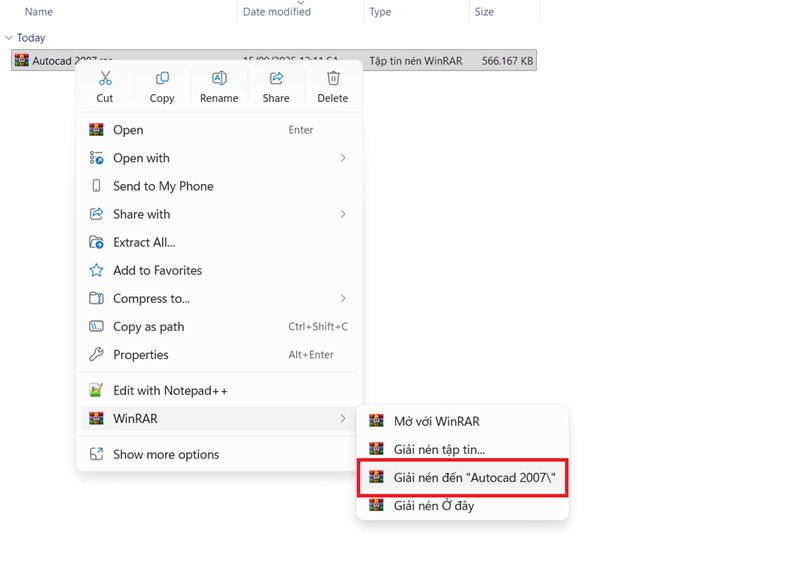This screenshot has width=800, height=567.
Task: Click the Copy icon in context menu
Action: [162, 79]
